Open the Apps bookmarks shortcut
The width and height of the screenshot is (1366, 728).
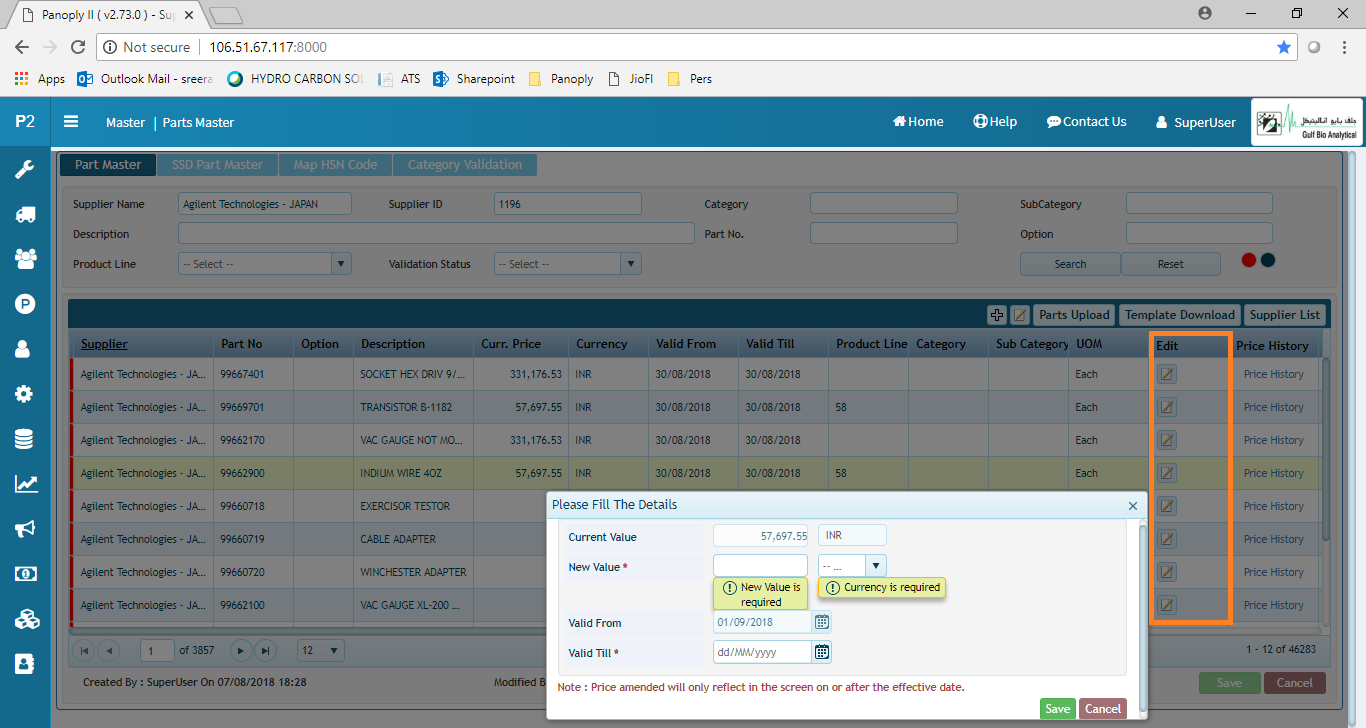tap(40, 79)
